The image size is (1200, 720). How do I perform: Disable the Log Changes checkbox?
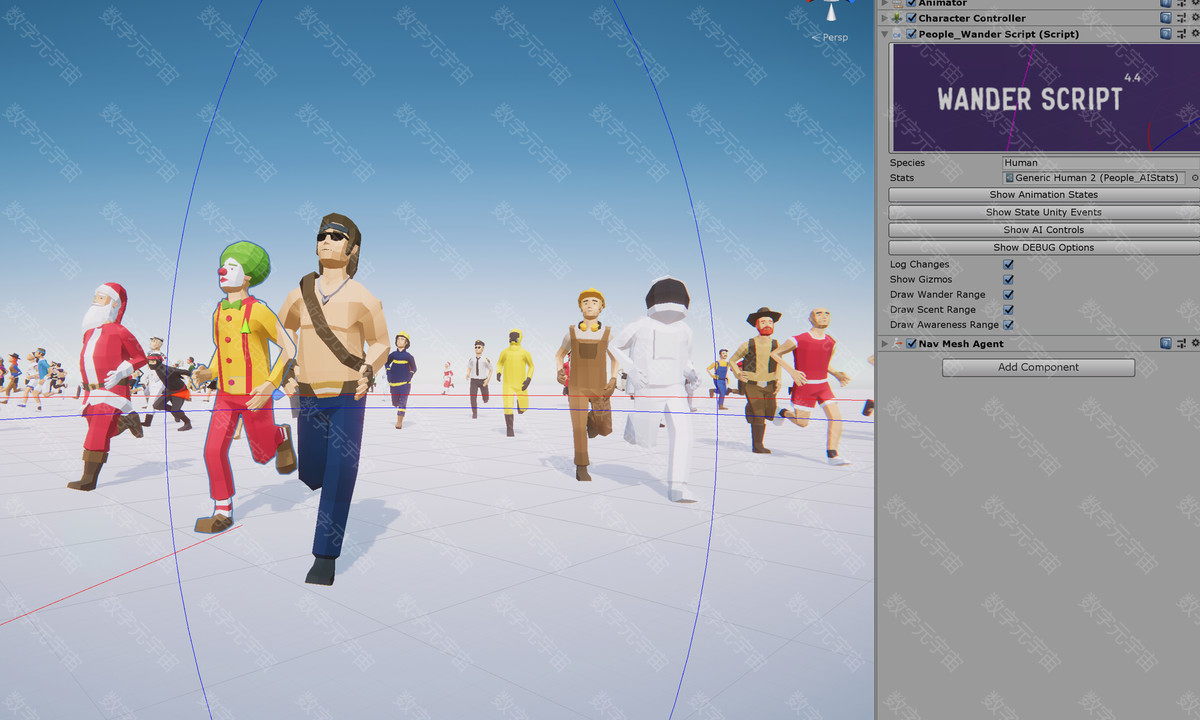tap(1008, 265)
